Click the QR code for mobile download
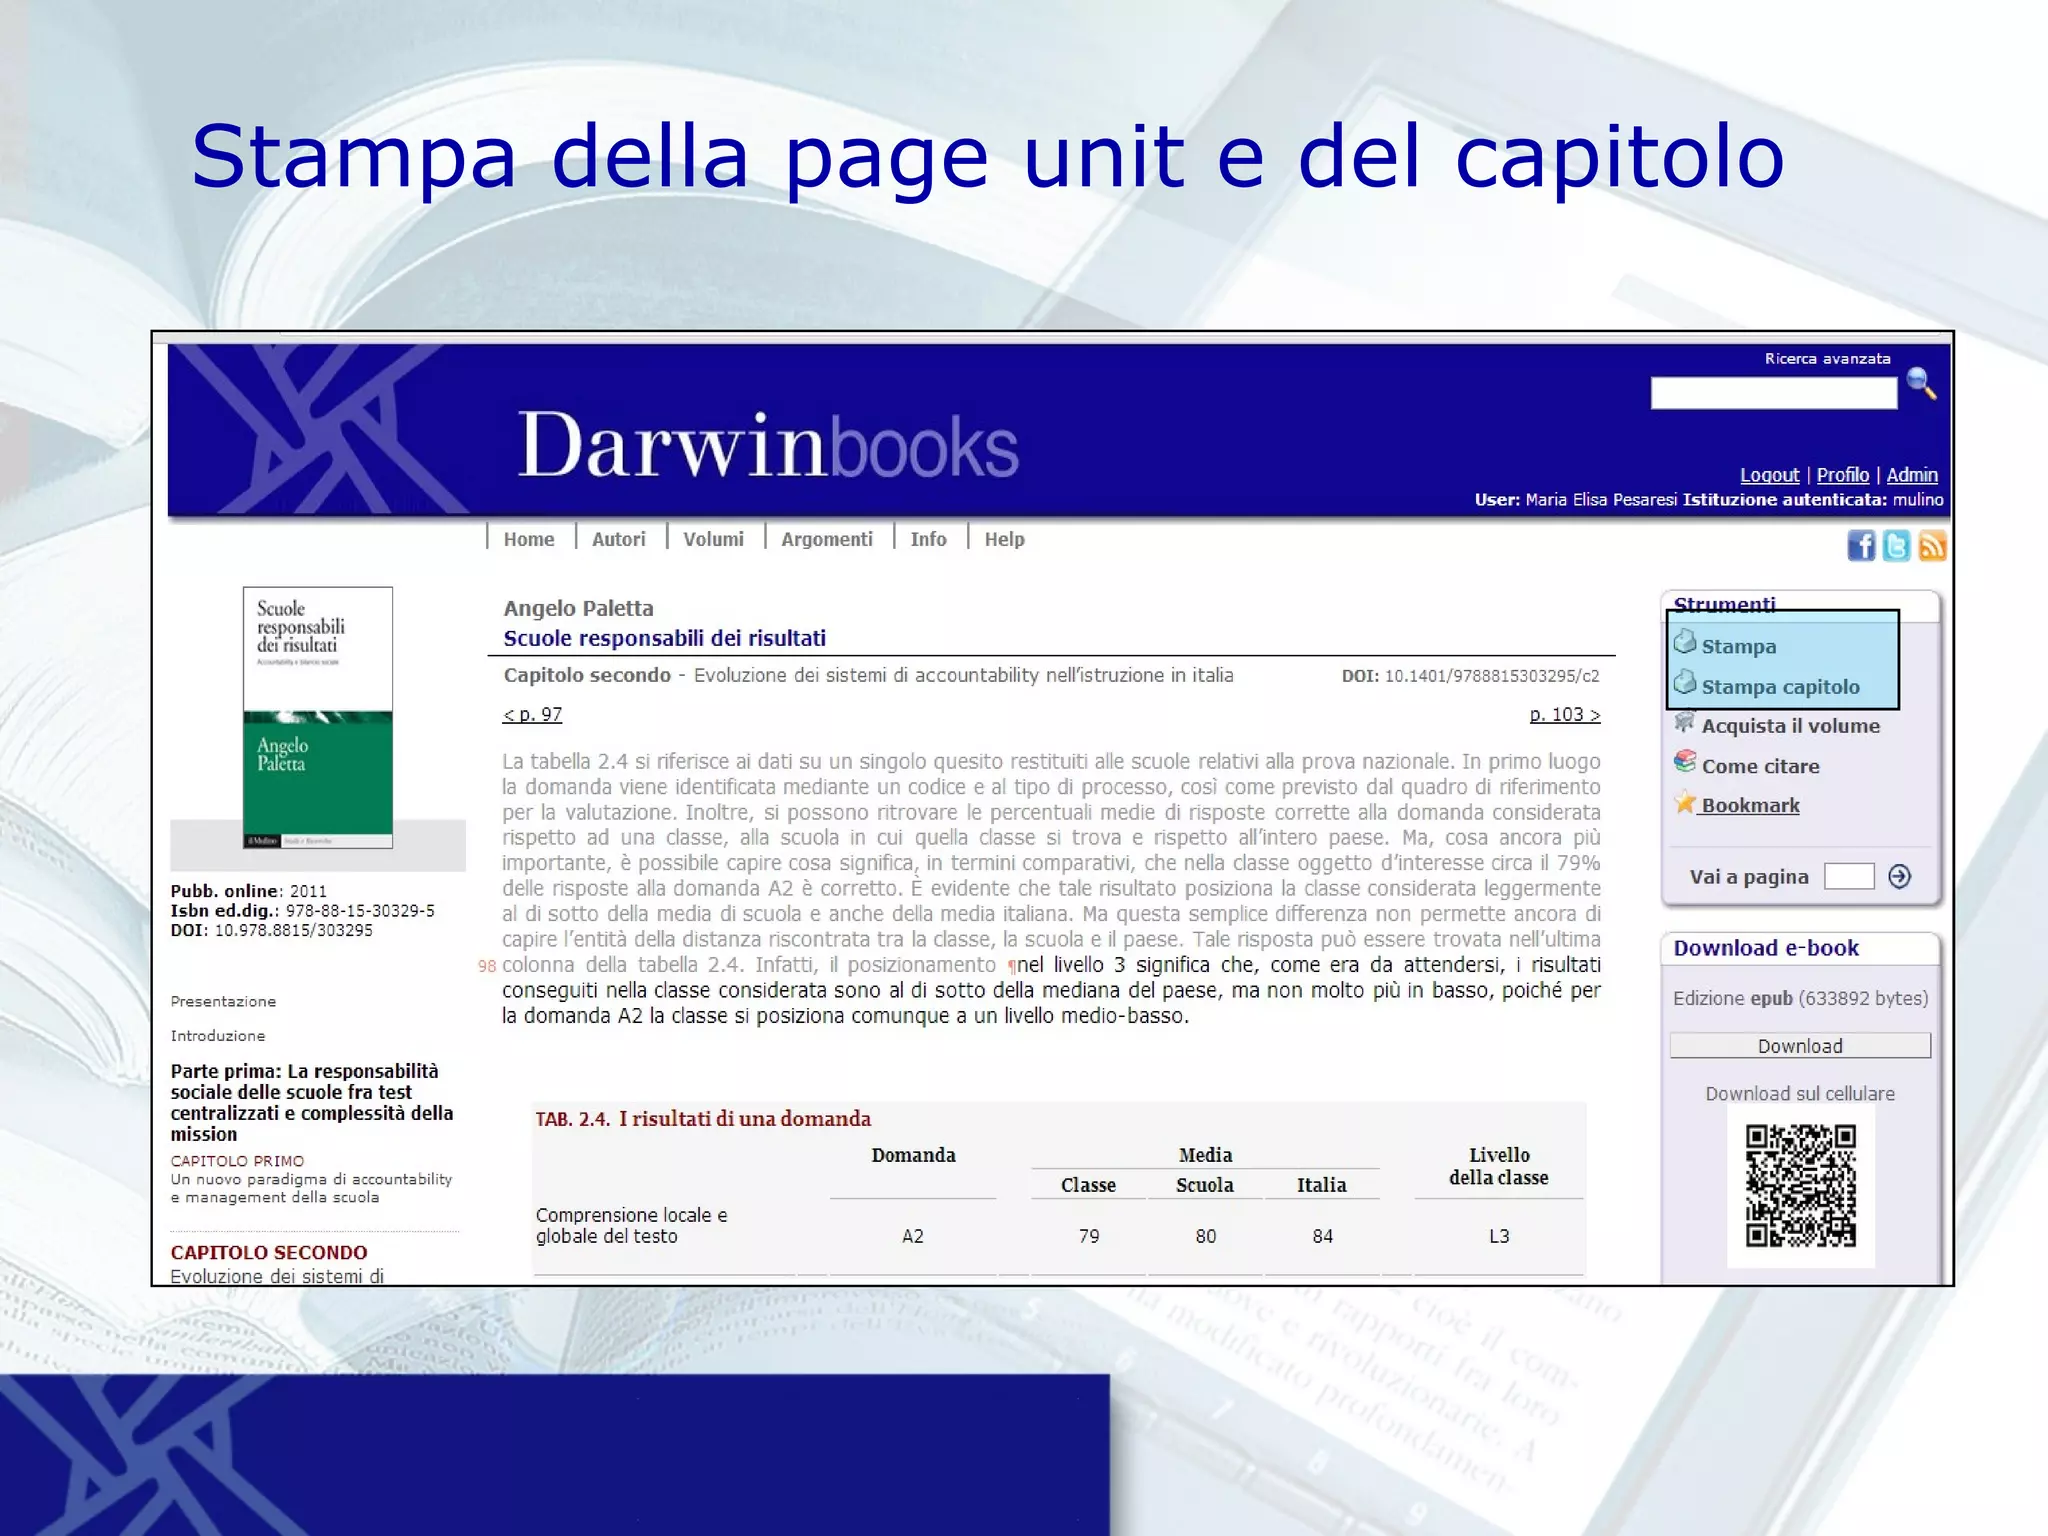 1800,1186
